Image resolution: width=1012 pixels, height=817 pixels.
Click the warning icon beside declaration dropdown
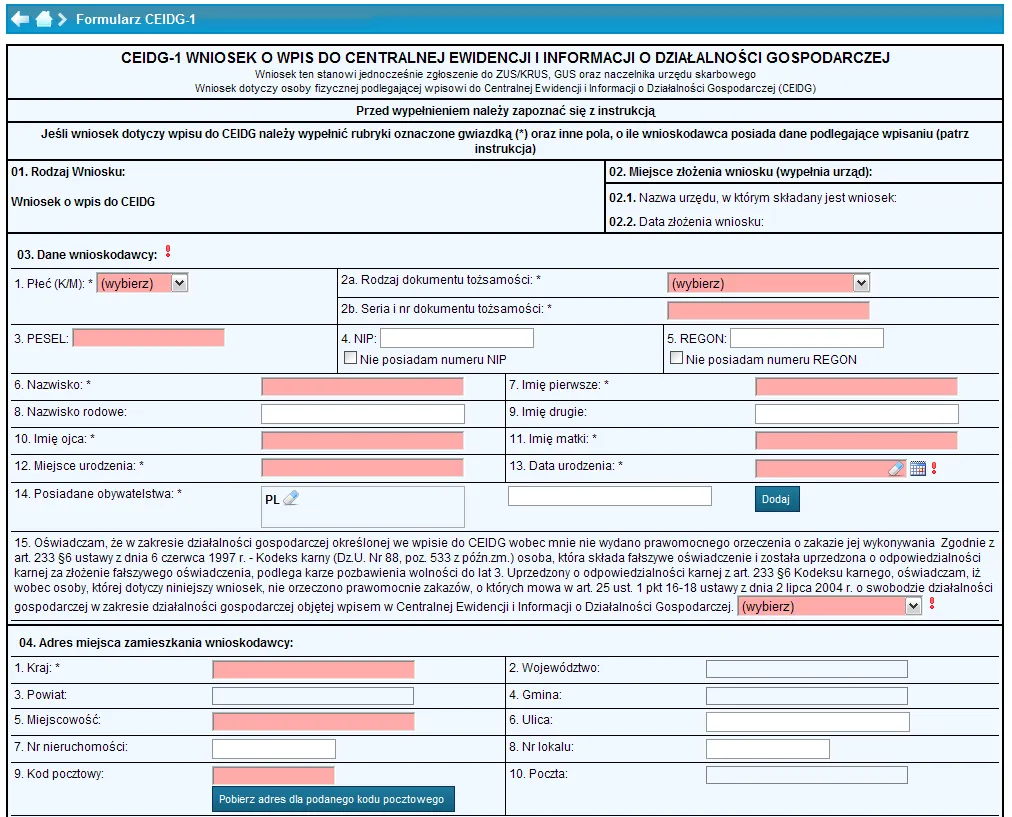[932, 604]
